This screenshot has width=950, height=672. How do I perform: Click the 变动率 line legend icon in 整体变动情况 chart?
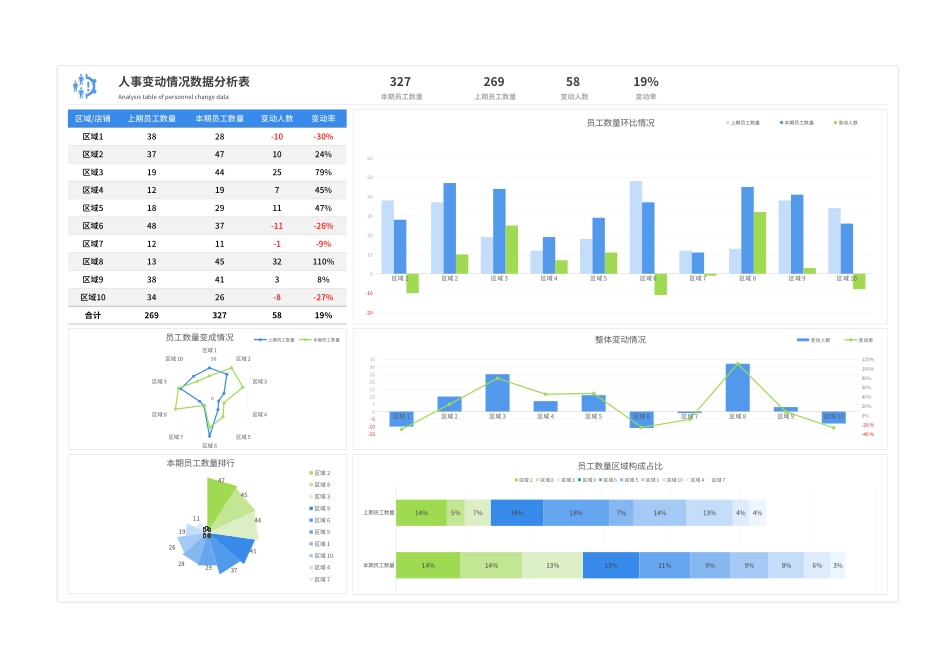(x=851, y=340)
